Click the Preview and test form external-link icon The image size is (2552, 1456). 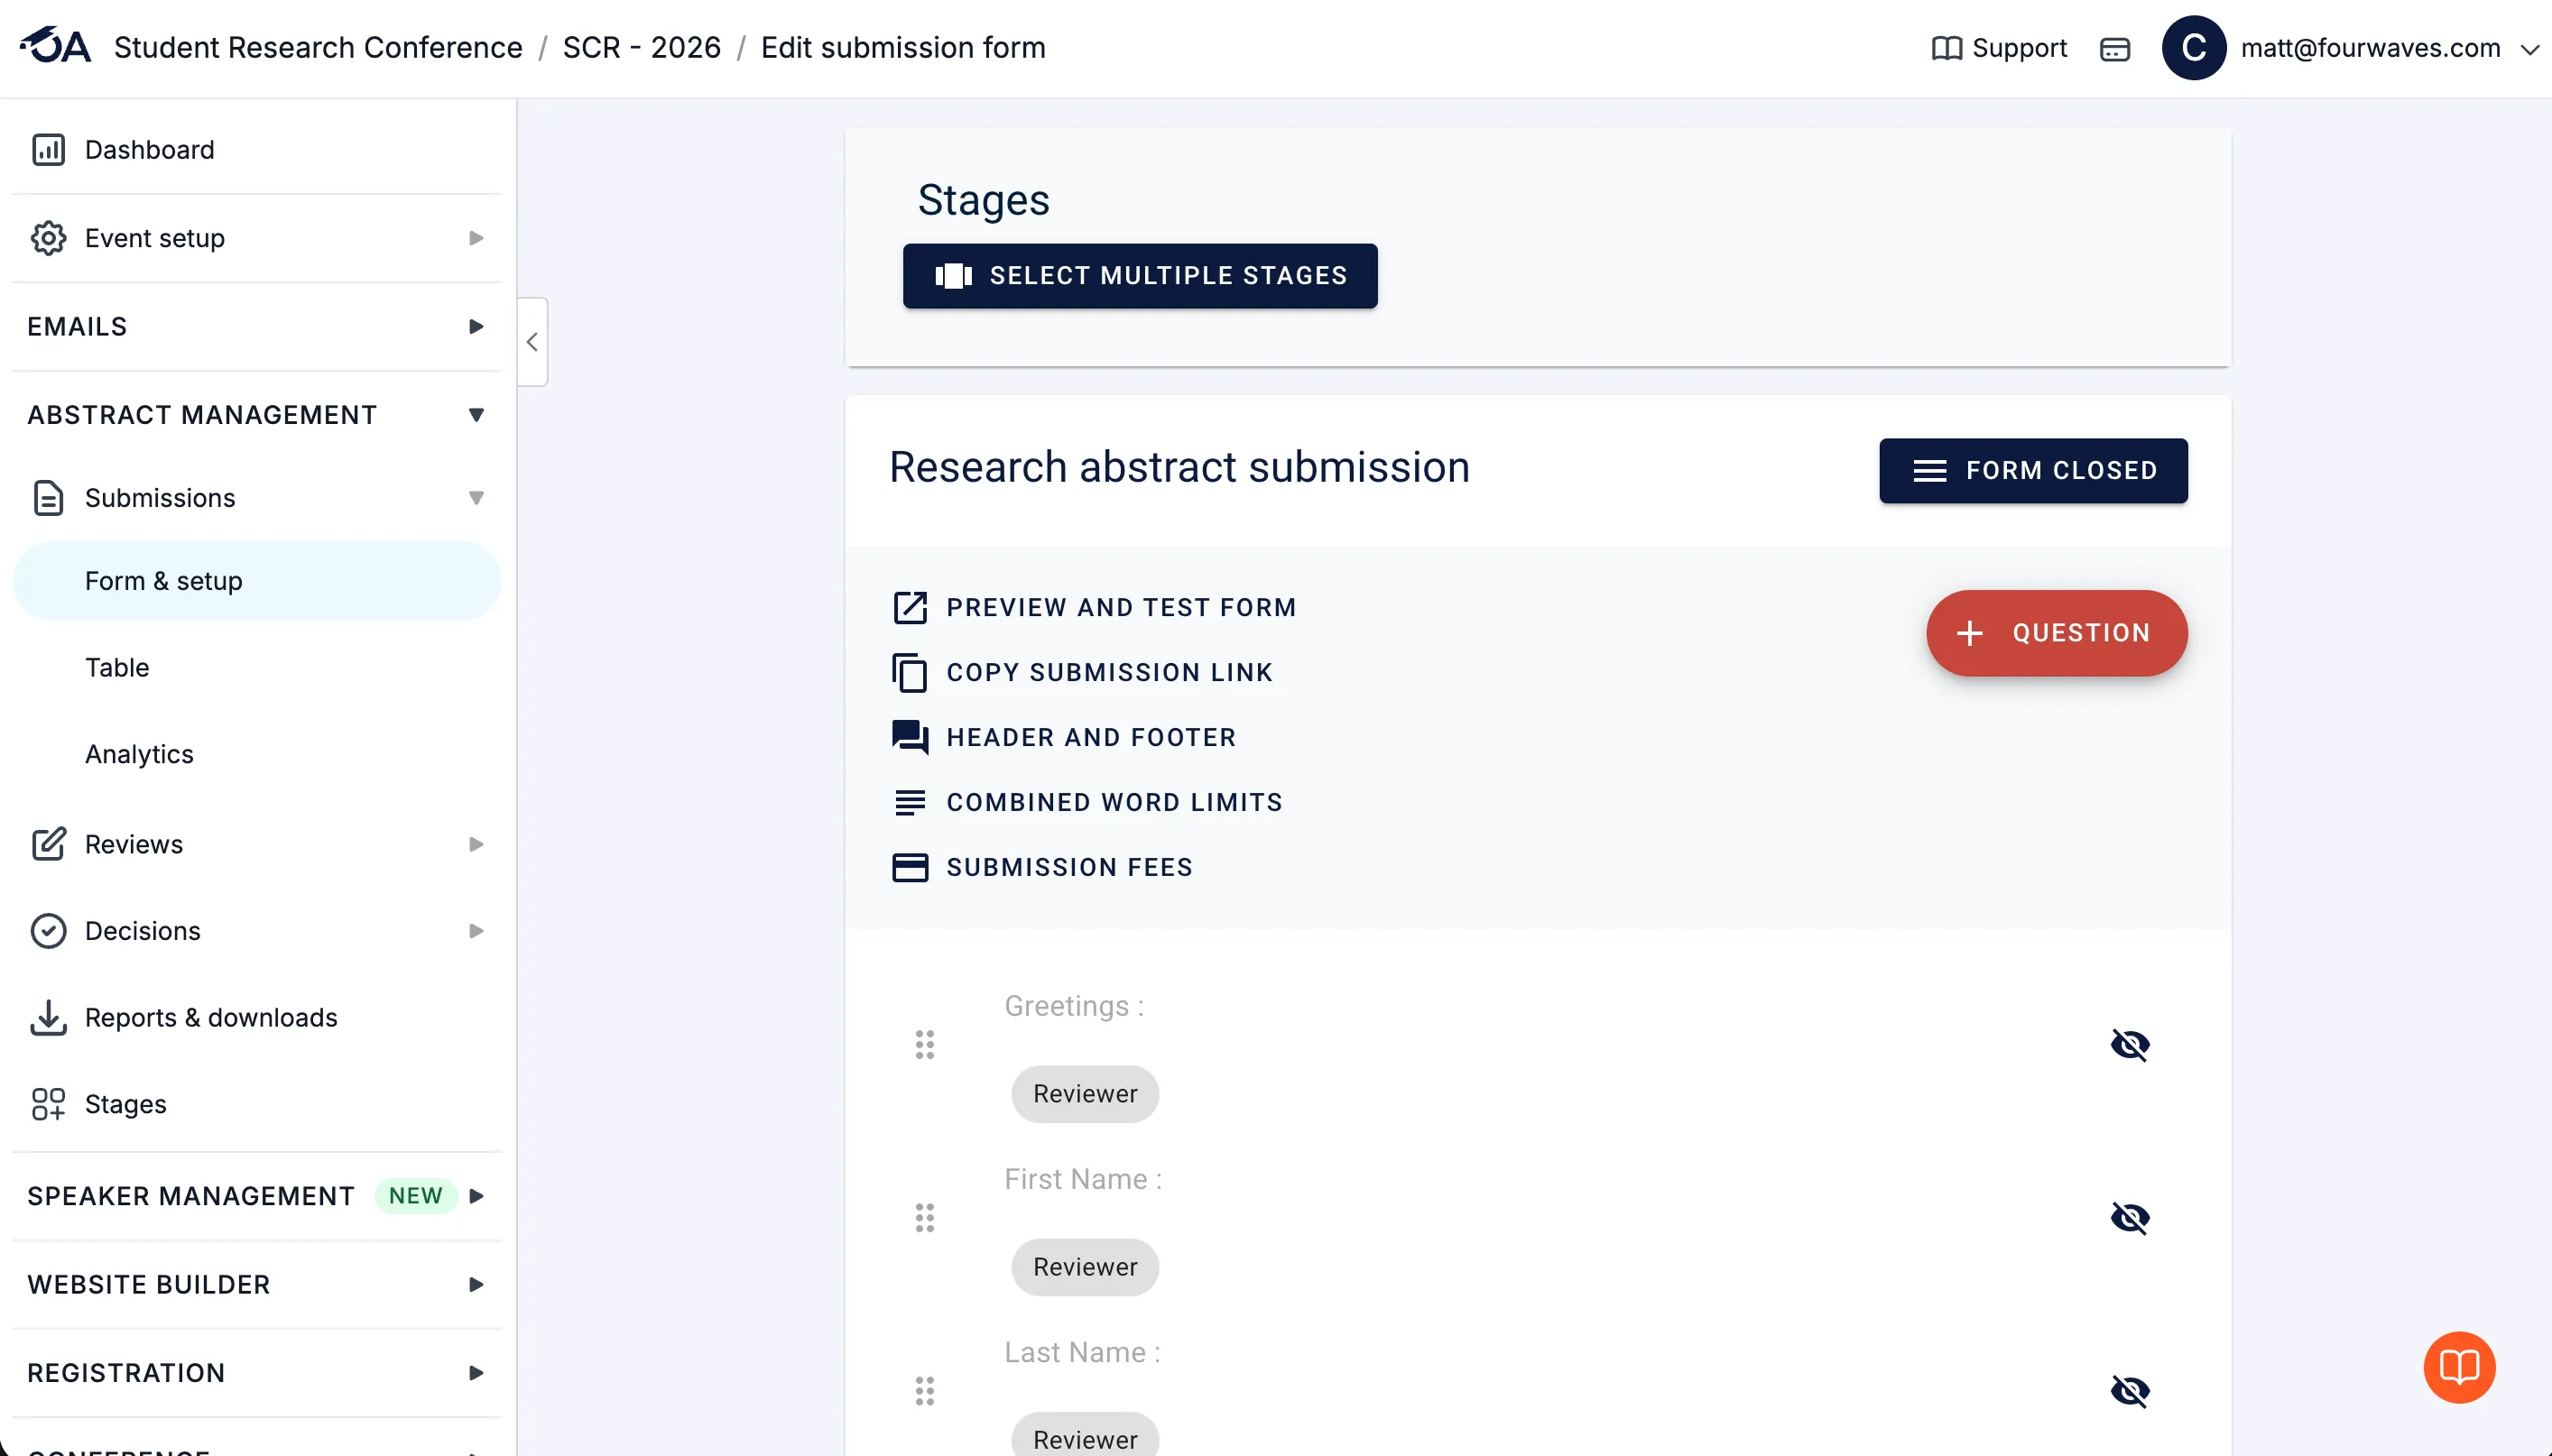[x=909, y=608]
